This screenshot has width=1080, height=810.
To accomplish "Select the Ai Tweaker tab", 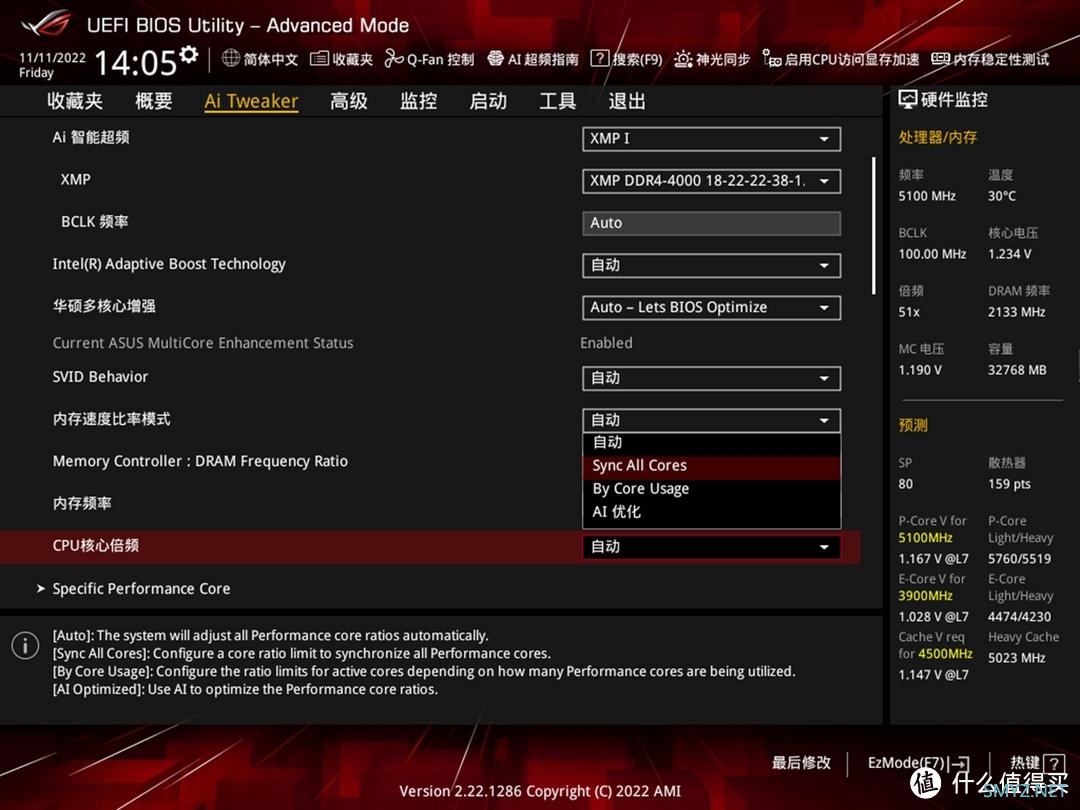I will point(251,101).
